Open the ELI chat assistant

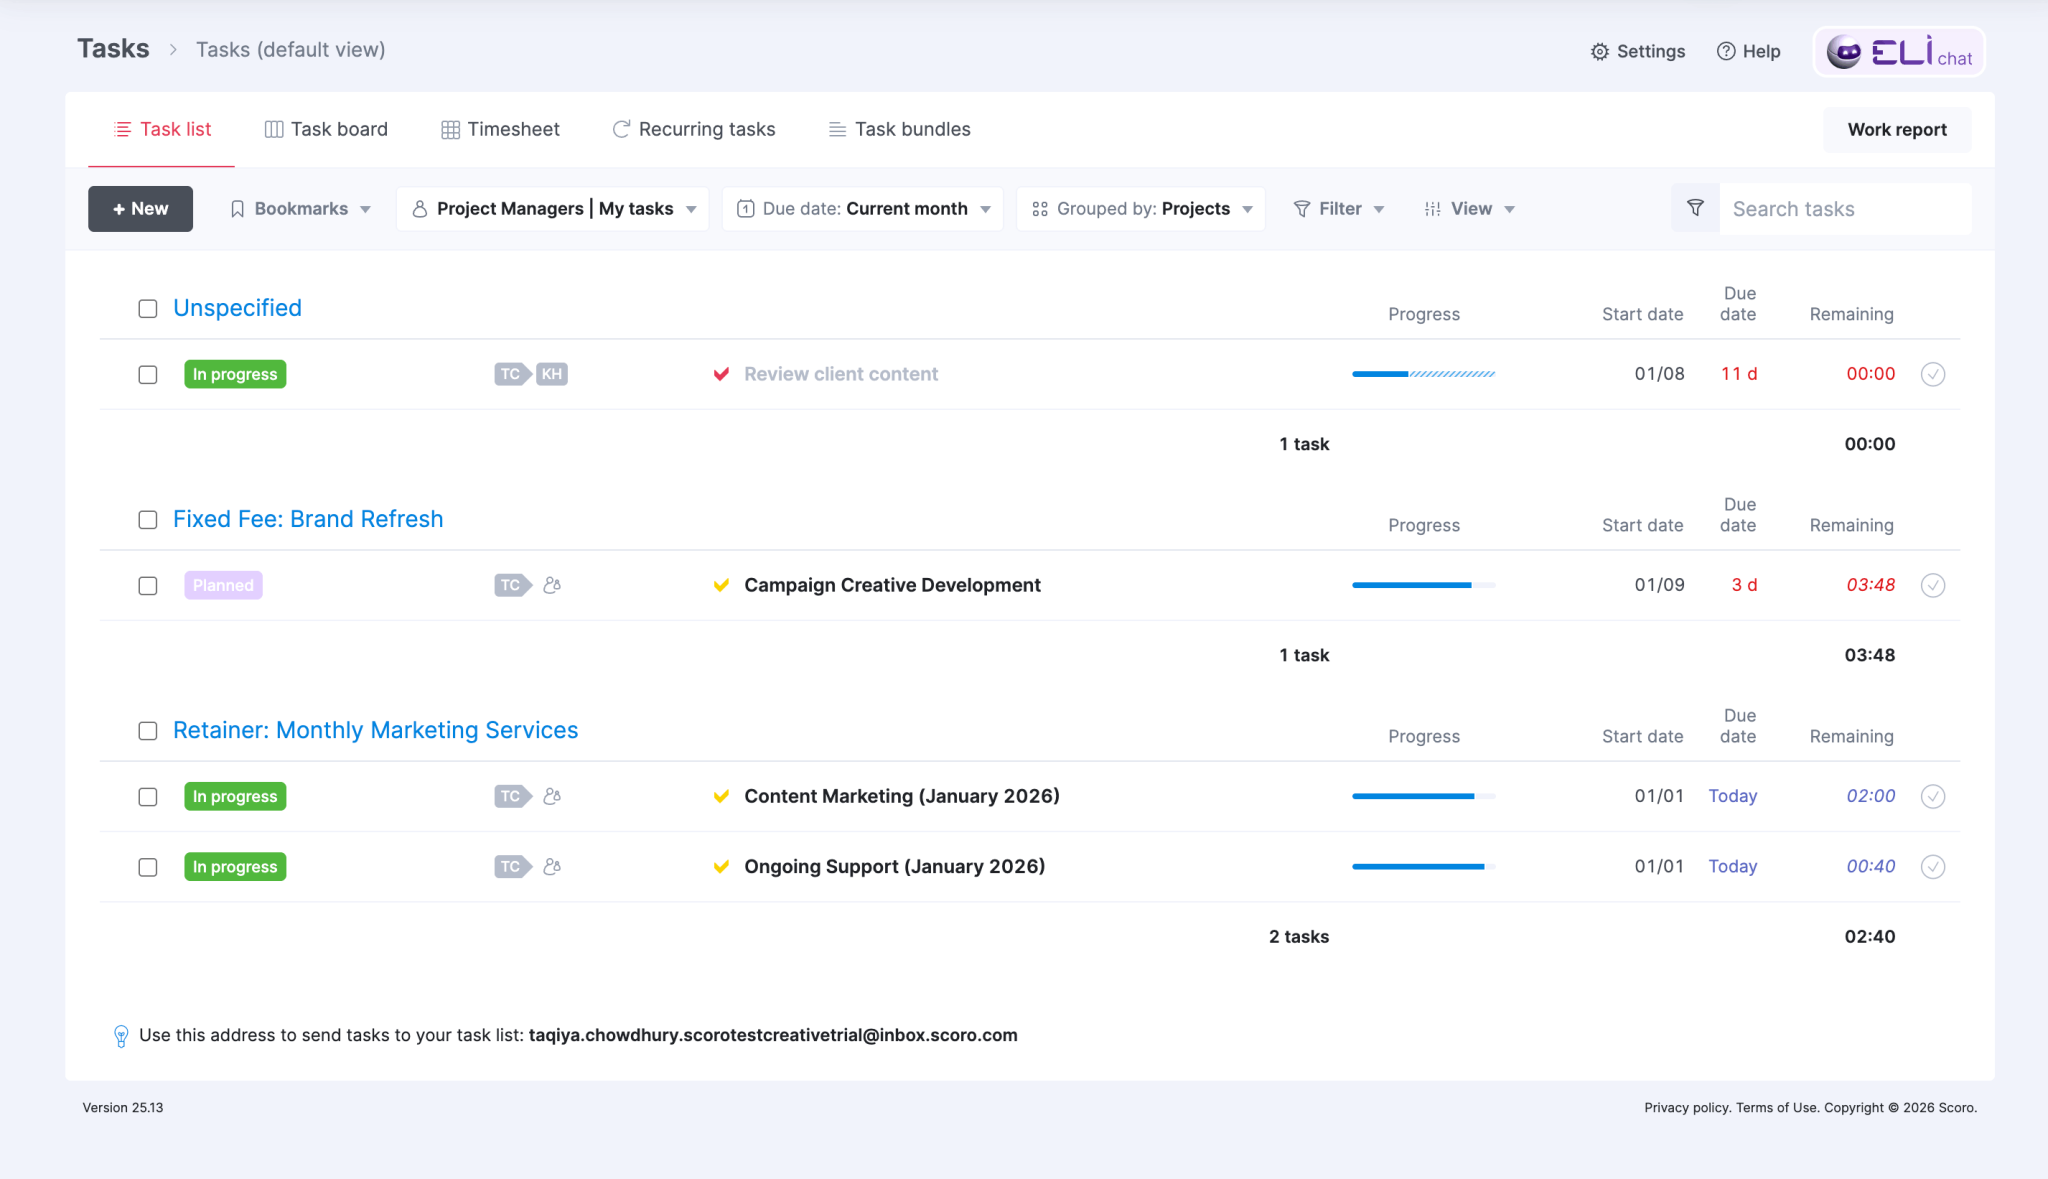click(1897, 51)
